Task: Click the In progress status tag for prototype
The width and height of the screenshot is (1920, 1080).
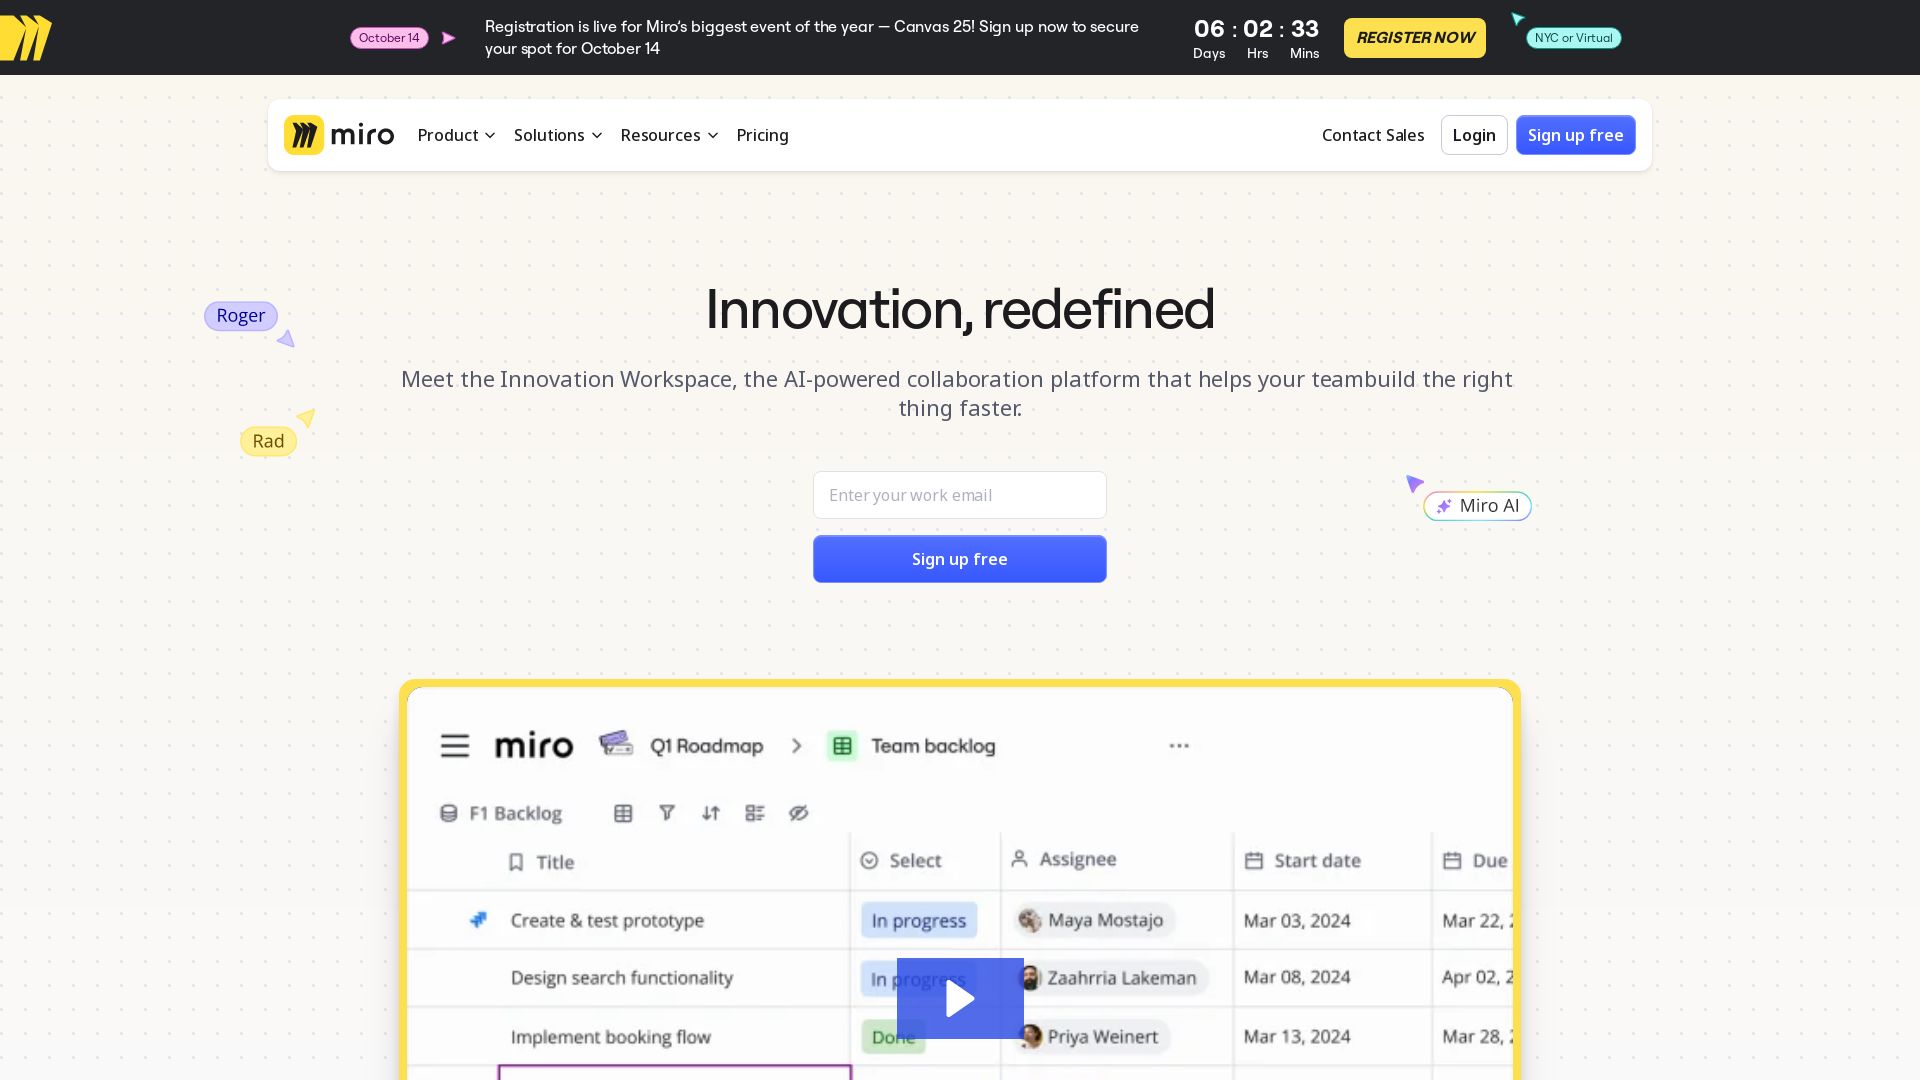Action: tap(918, 920)
